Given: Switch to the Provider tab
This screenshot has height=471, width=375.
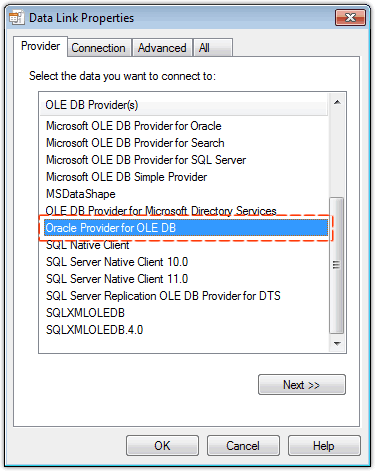Looking at the screenshot, I should tap(40, 46).
